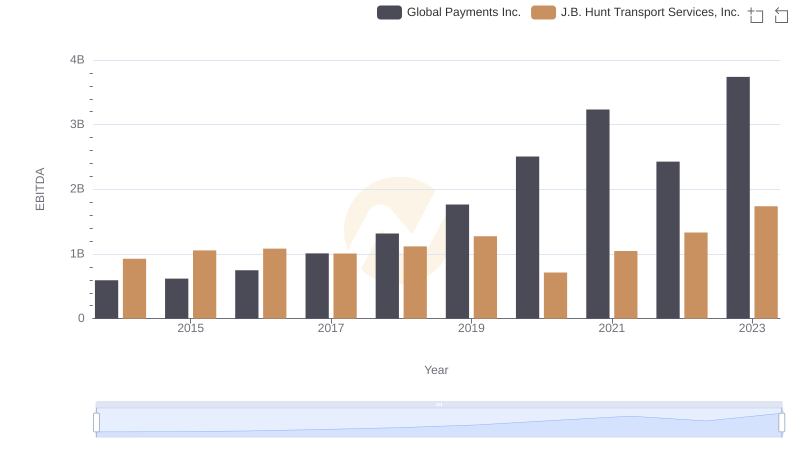Image resolution: width=800 pixels, height=461 pixels.
Task: Click the Global Payments Inc. legend label
Action: click(x=464, y=12)
